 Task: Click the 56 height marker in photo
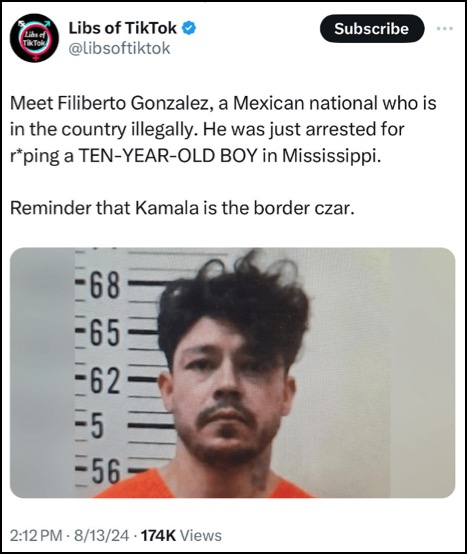coord(106,471)
